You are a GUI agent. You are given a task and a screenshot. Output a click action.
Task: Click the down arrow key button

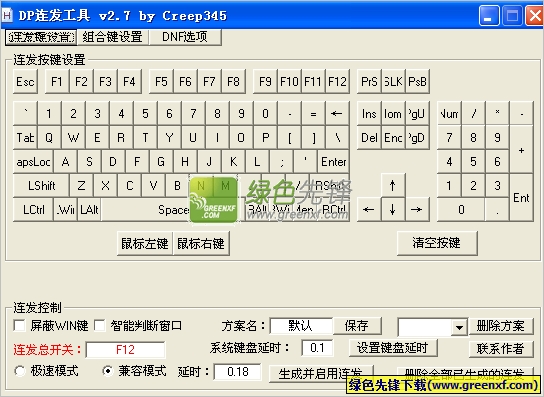click(x=393, y=209)
